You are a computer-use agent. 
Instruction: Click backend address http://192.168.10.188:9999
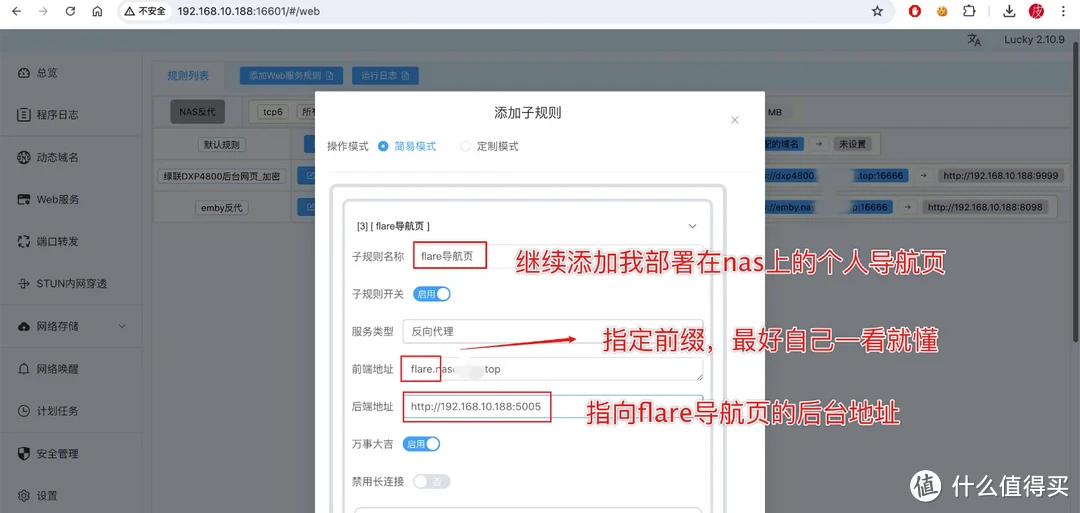point(1000,176)
